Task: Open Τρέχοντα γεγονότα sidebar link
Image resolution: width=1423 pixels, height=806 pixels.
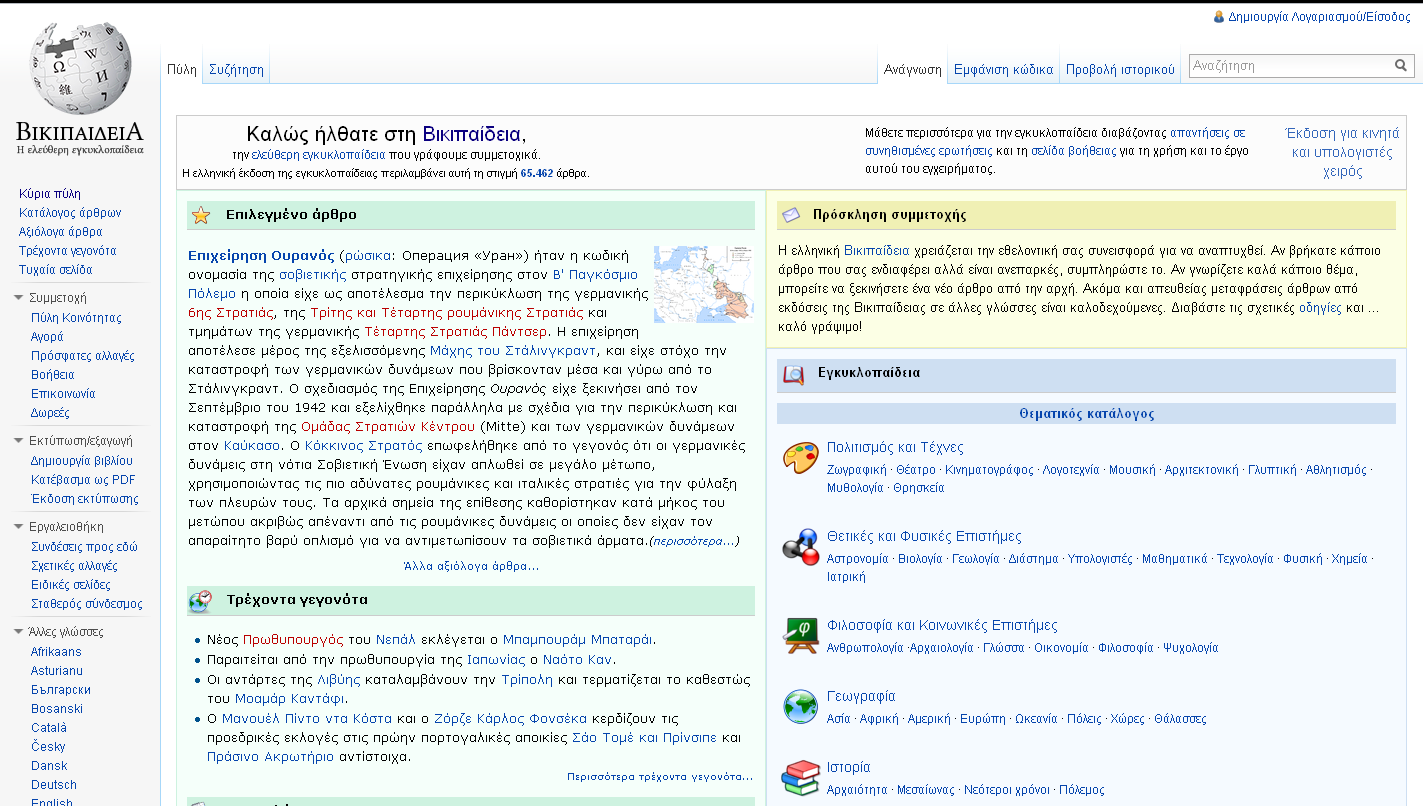Action: (x=68, y=251)
